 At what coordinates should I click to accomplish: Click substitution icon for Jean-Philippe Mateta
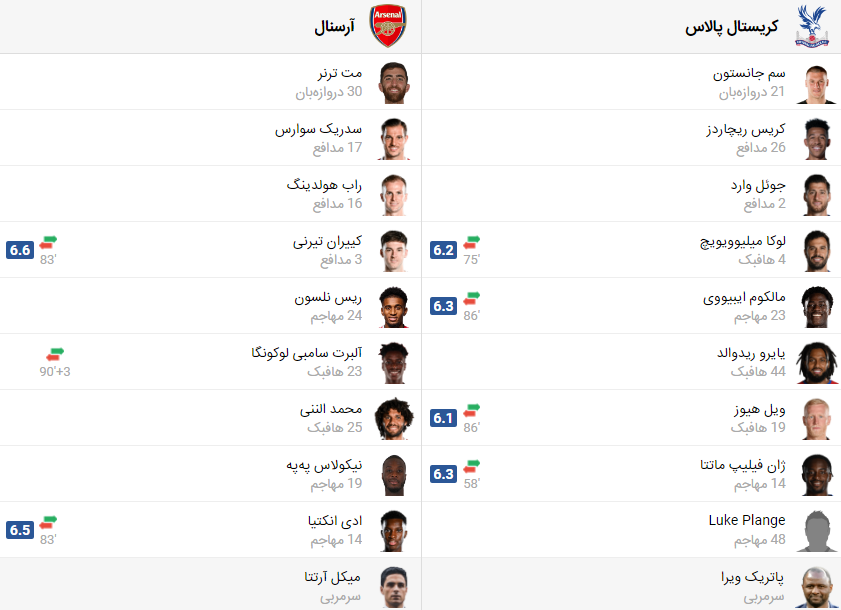(x=471, y=467)
